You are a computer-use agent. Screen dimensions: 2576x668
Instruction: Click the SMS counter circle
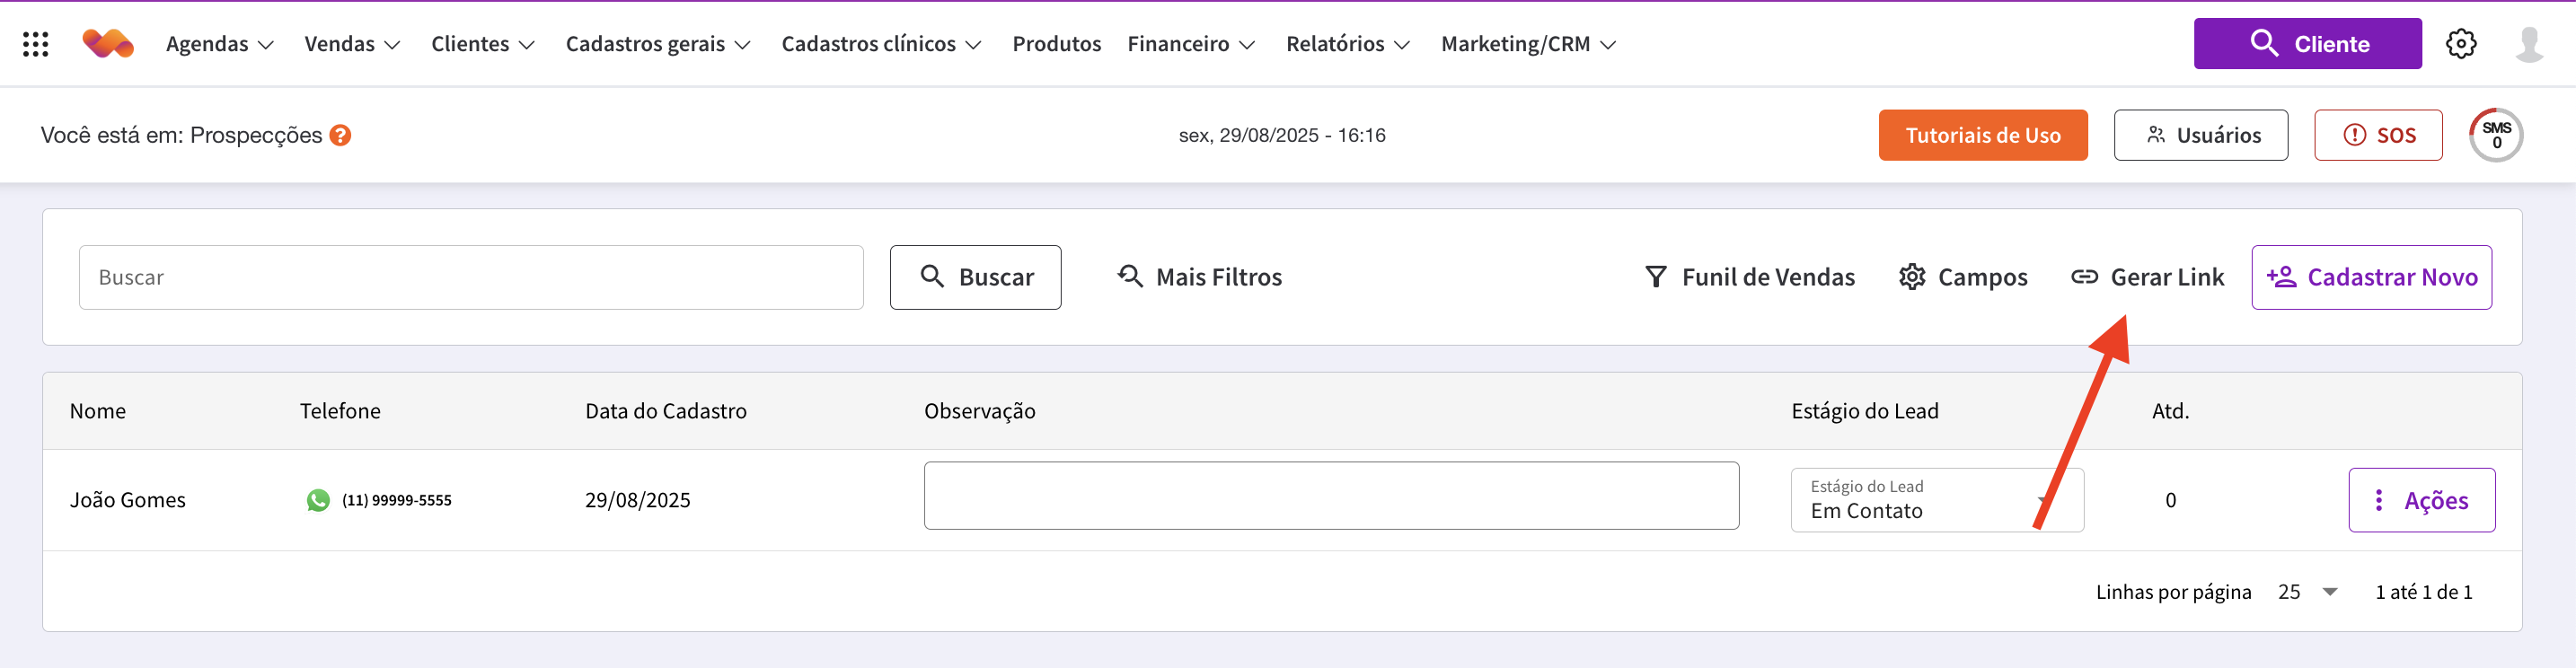(x=2495, y=135)
